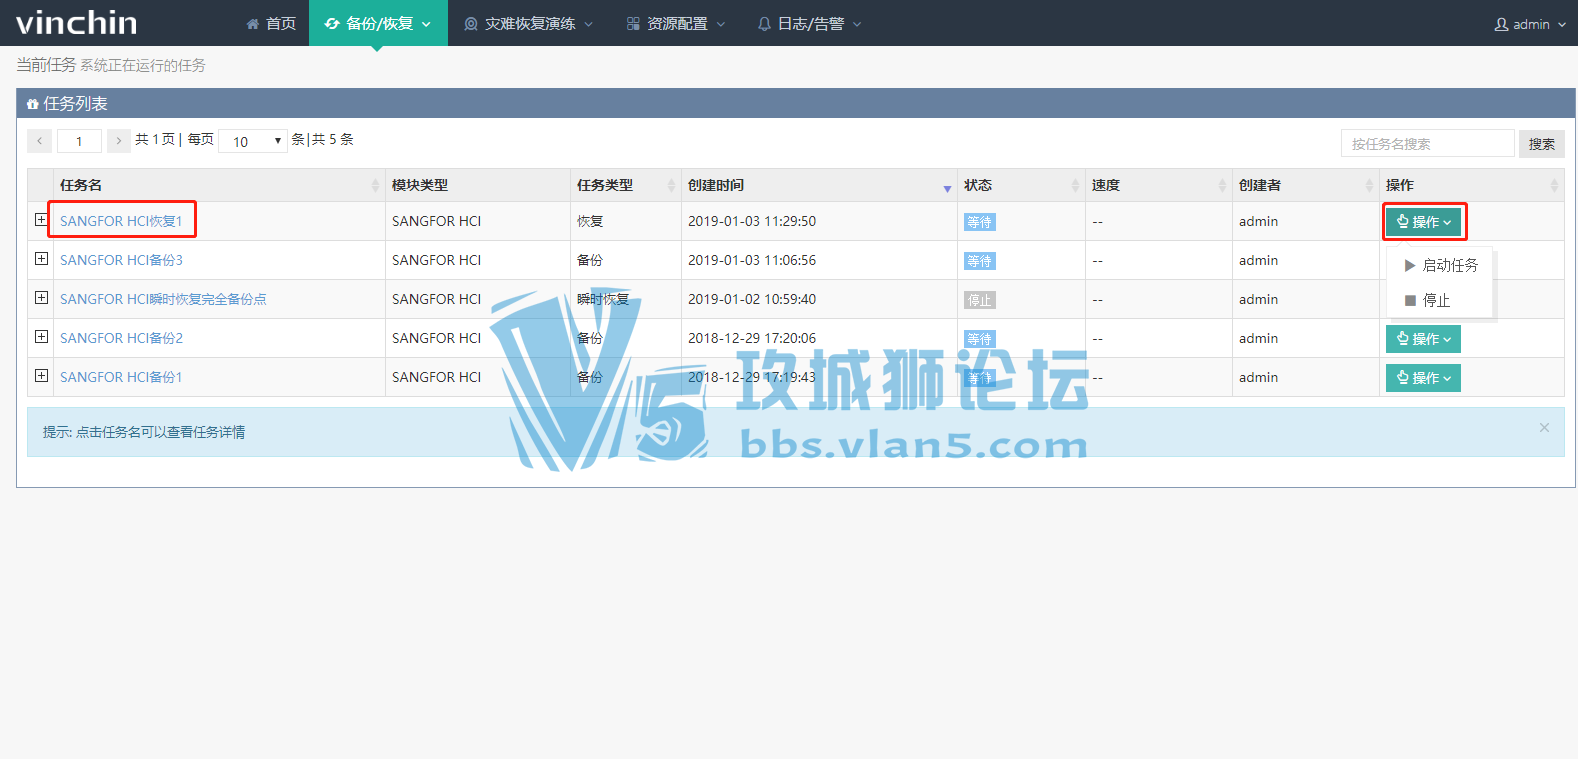This screenshot has height=759, width=1578.
Task: Open 操作 dropdown for SANGFOR HCI恢复1
Action: 1423,222
